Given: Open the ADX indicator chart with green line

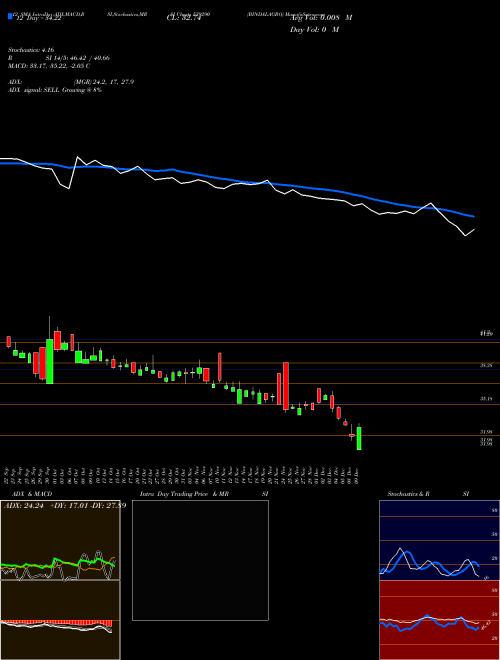Looking at the screenshot, I should (60, 540).
